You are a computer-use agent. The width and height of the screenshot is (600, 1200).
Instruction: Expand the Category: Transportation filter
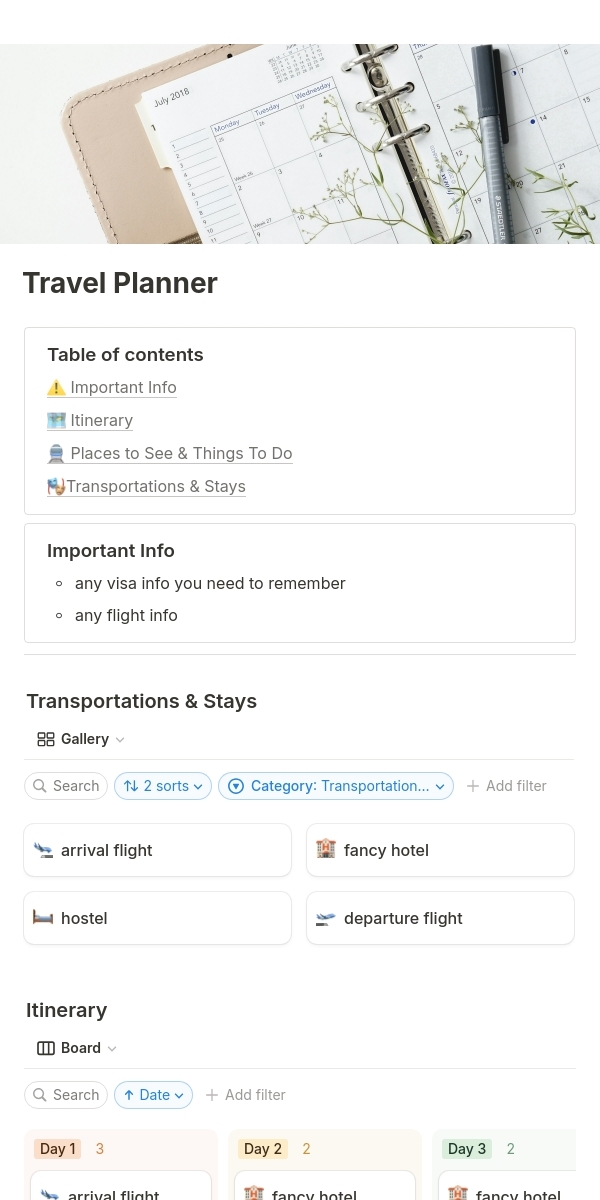pos(336,786)
